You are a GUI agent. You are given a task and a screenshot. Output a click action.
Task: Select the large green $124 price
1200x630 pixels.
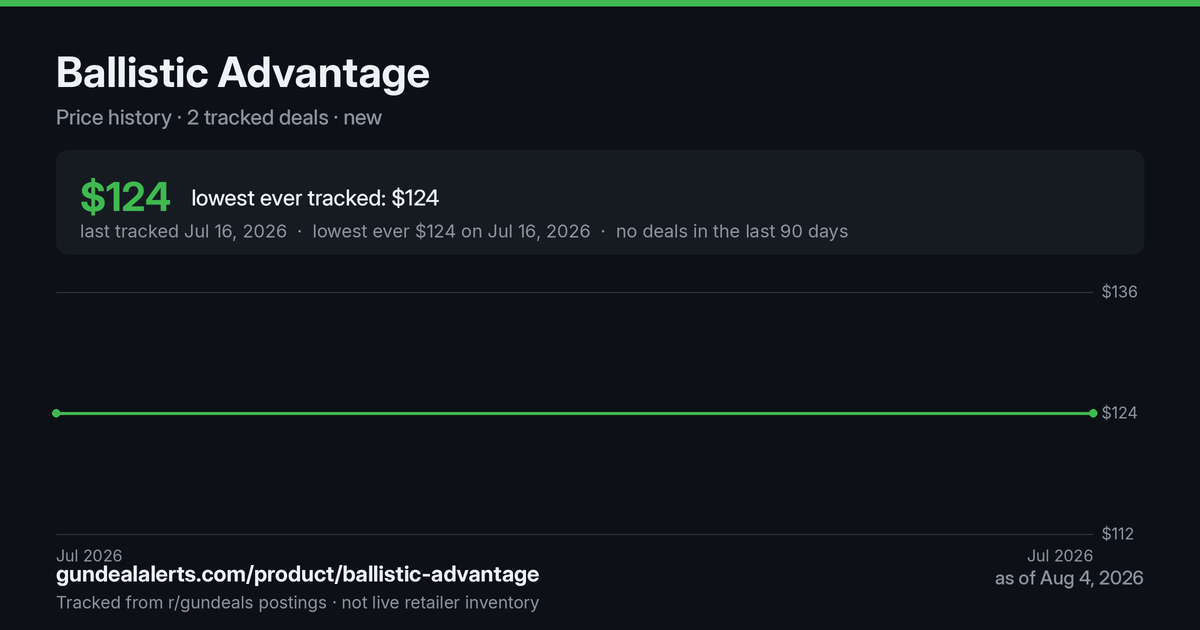[125, 197]
